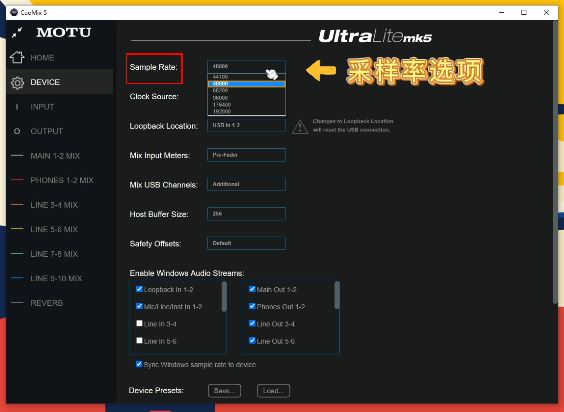564x412 pixels.
Task: Click the Sample Rate dropdown box
Action: click(246, 67)
